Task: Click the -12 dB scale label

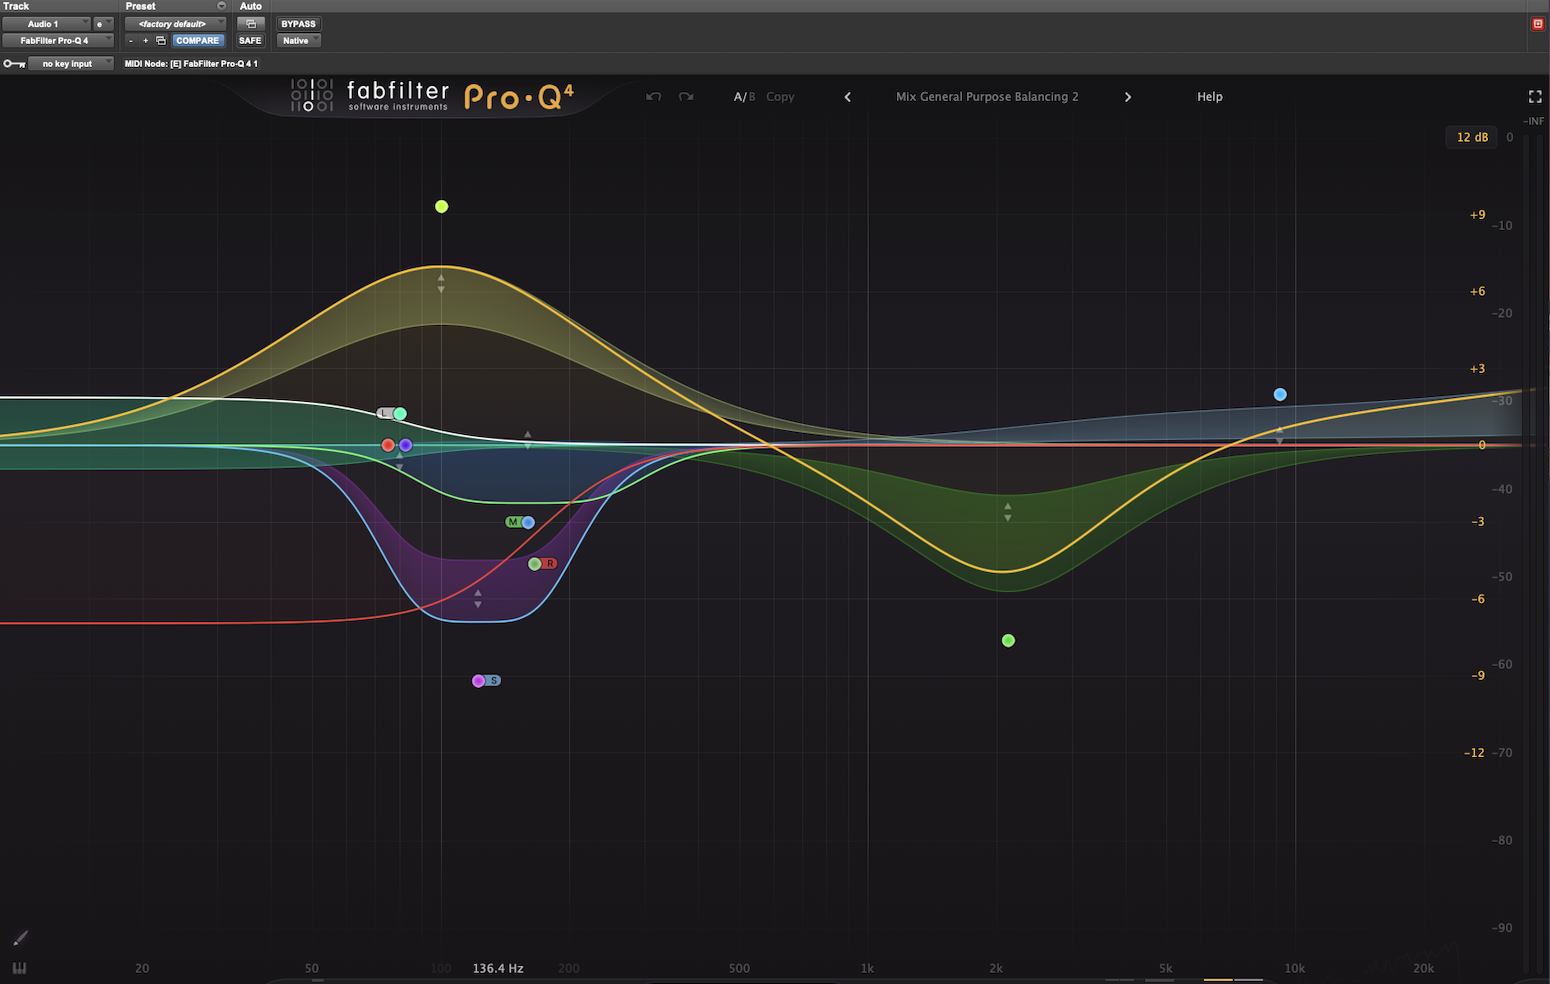Action: (1474, 753)
